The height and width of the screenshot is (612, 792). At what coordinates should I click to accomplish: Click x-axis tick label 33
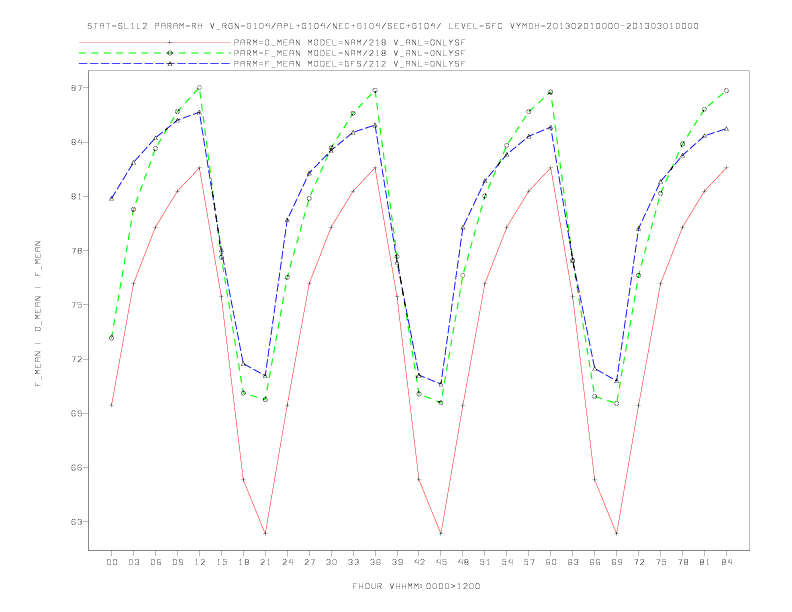pyautogui.click(x=353, y=562)
